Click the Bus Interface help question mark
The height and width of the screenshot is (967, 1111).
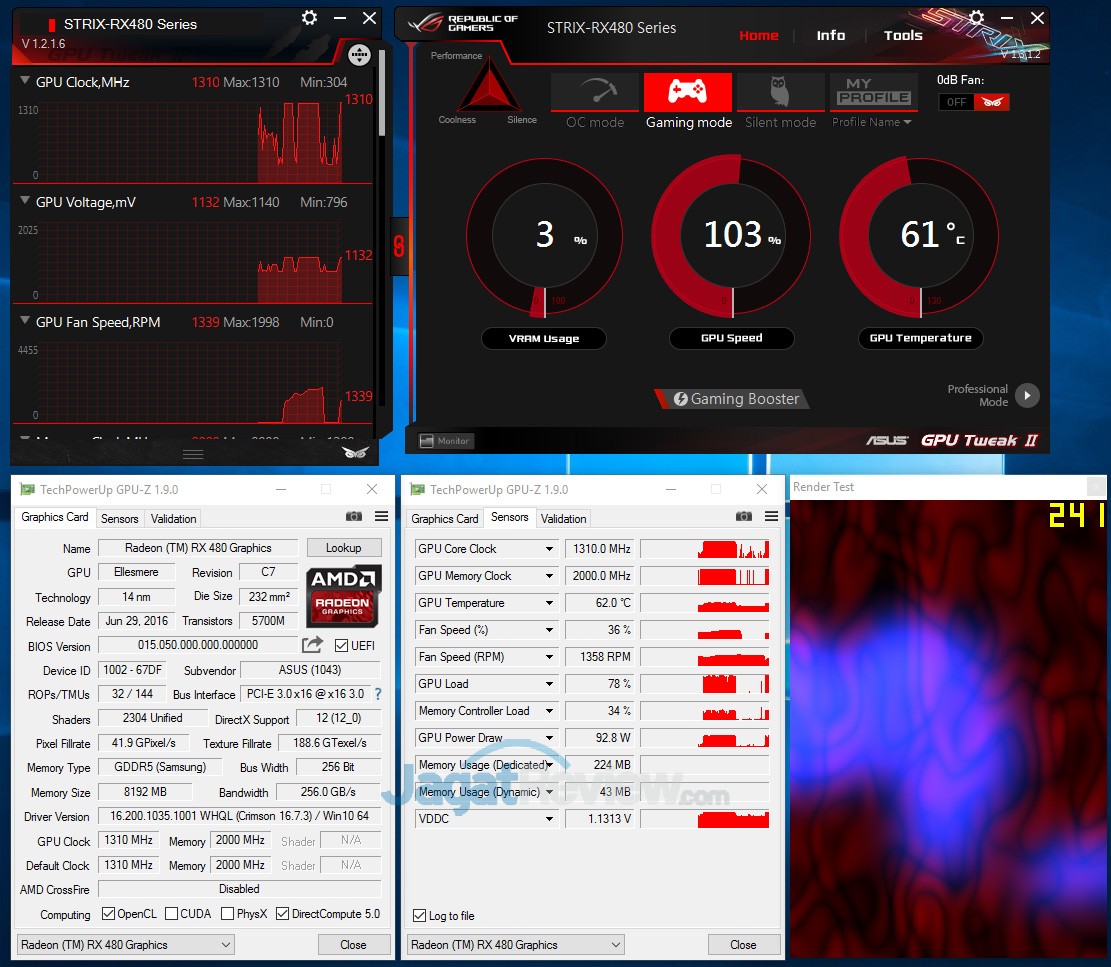(377, 694)
